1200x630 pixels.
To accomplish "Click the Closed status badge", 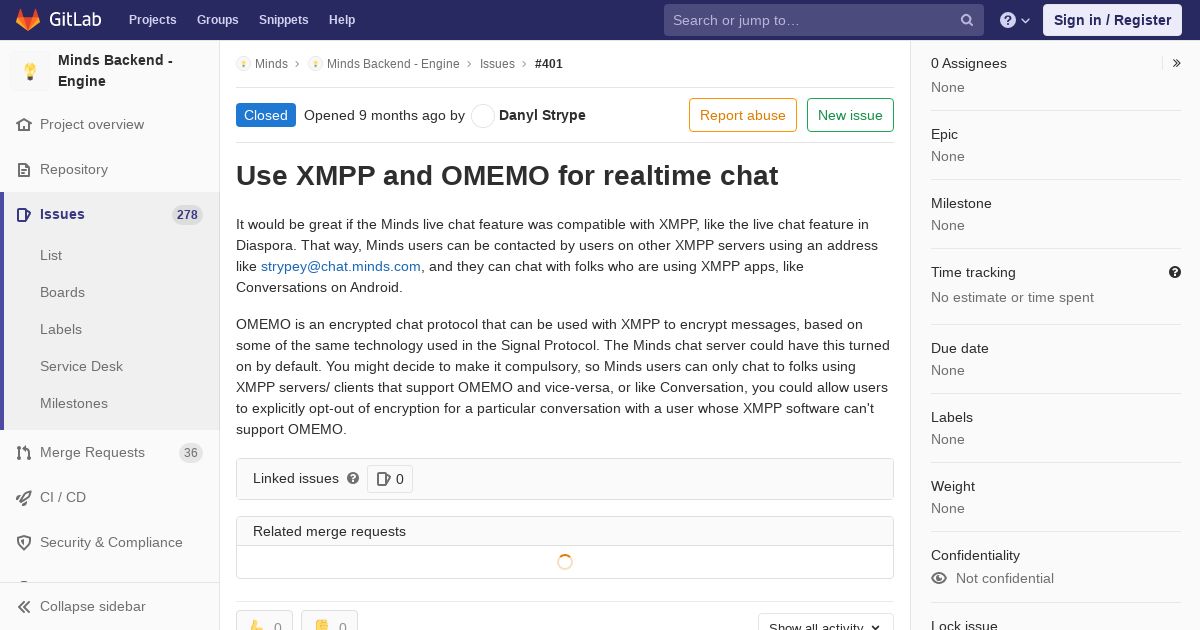I will pyautogui.click(x=266, y=115).
